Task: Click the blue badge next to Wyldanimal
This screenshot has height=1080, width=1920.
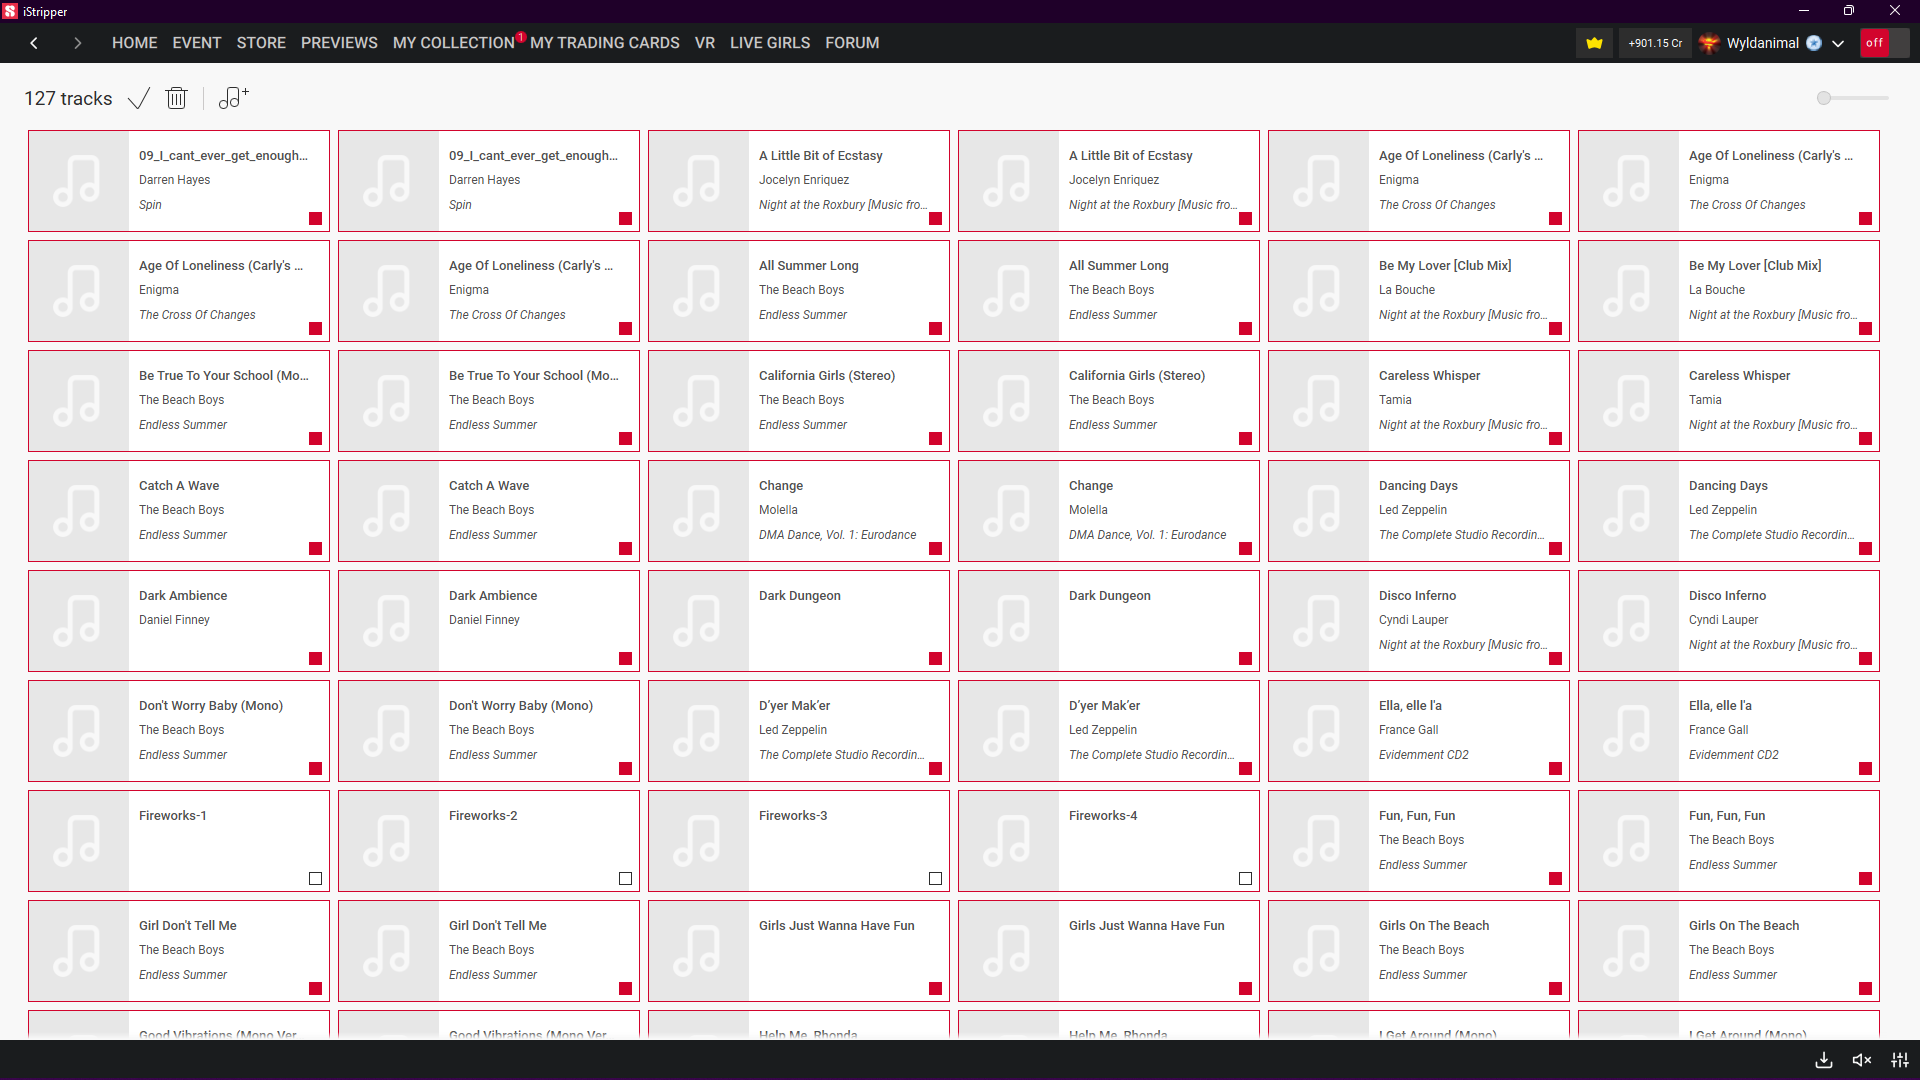Action: pos(1814,43)
